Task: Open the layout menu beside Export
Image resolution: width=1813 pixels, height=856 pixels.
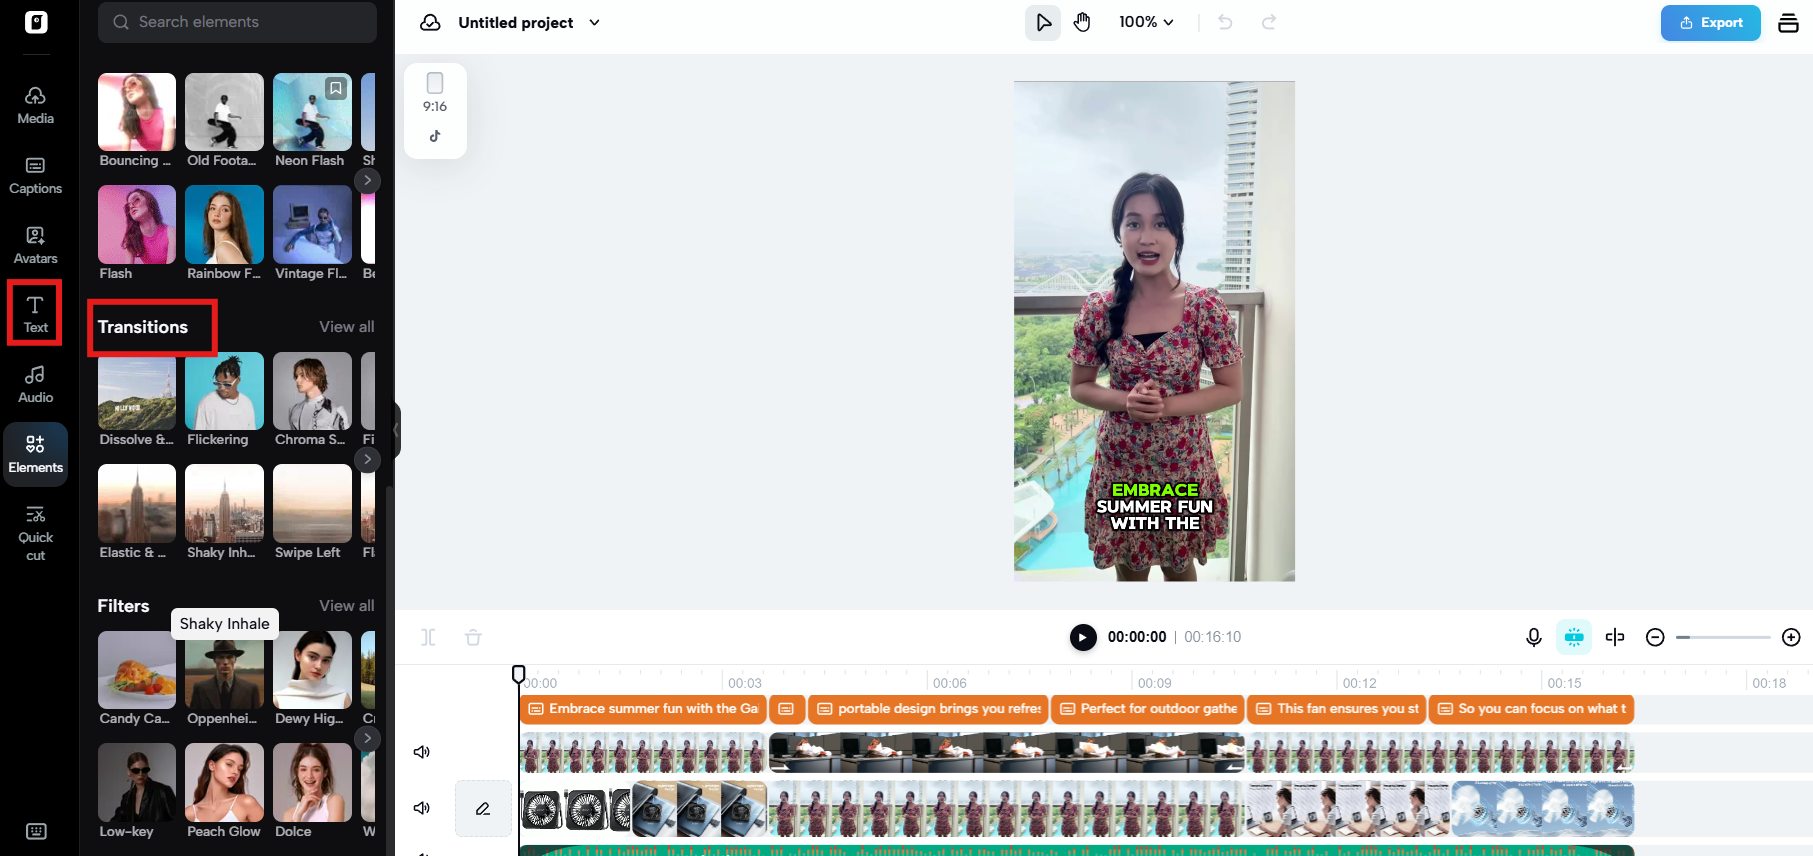Action: [1788, 23]
